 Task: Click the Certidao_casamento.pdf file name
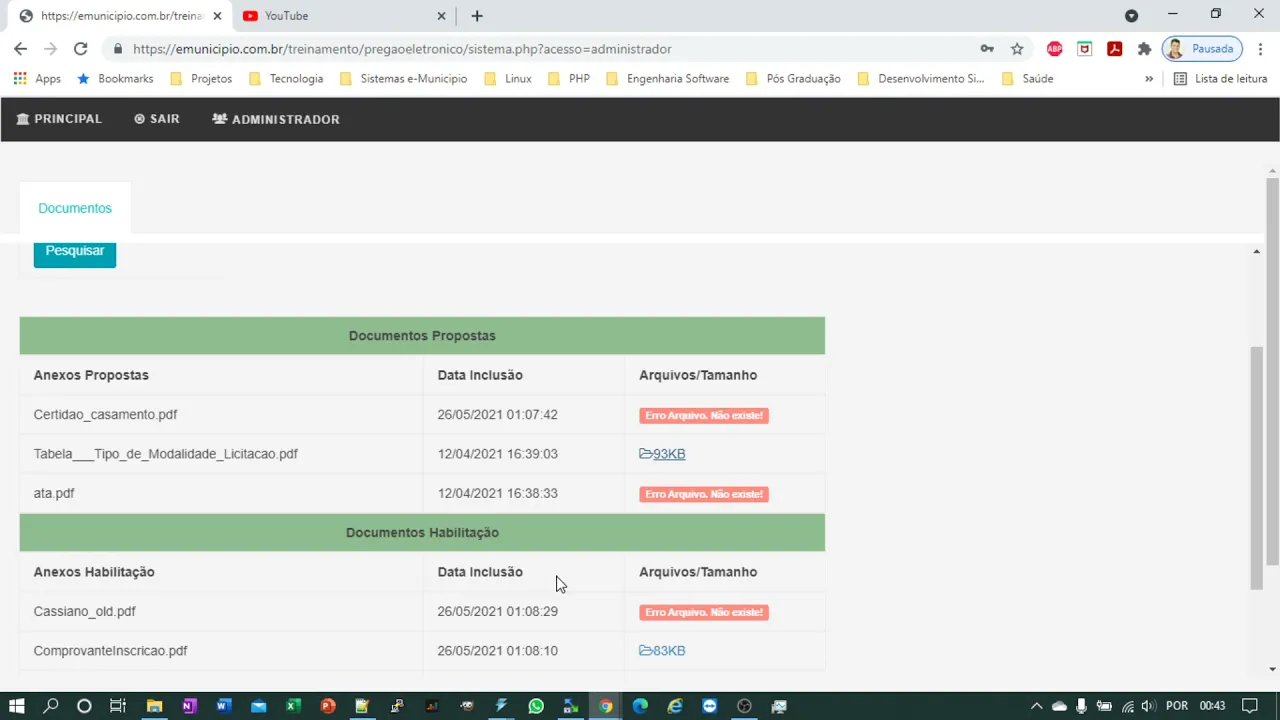click(x=105, y=415)
